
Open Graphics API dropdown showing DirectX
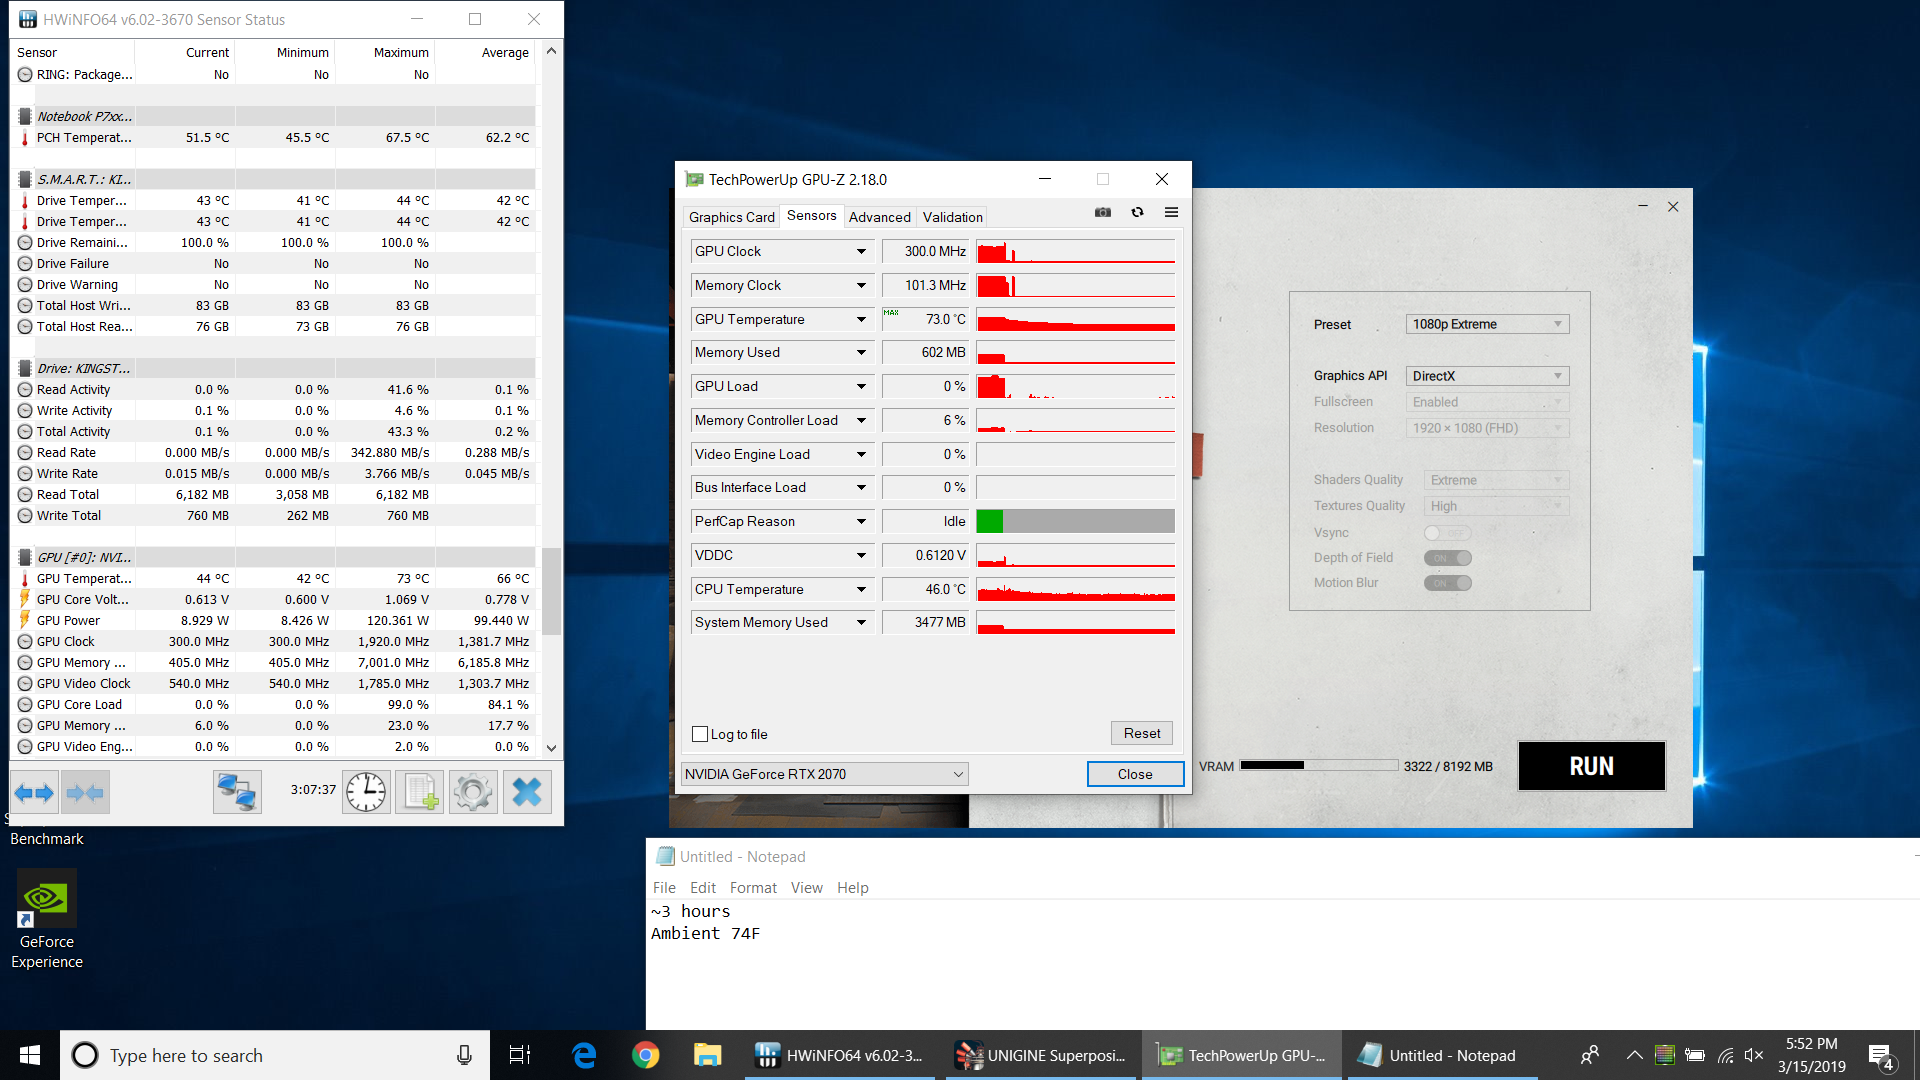1487,376
